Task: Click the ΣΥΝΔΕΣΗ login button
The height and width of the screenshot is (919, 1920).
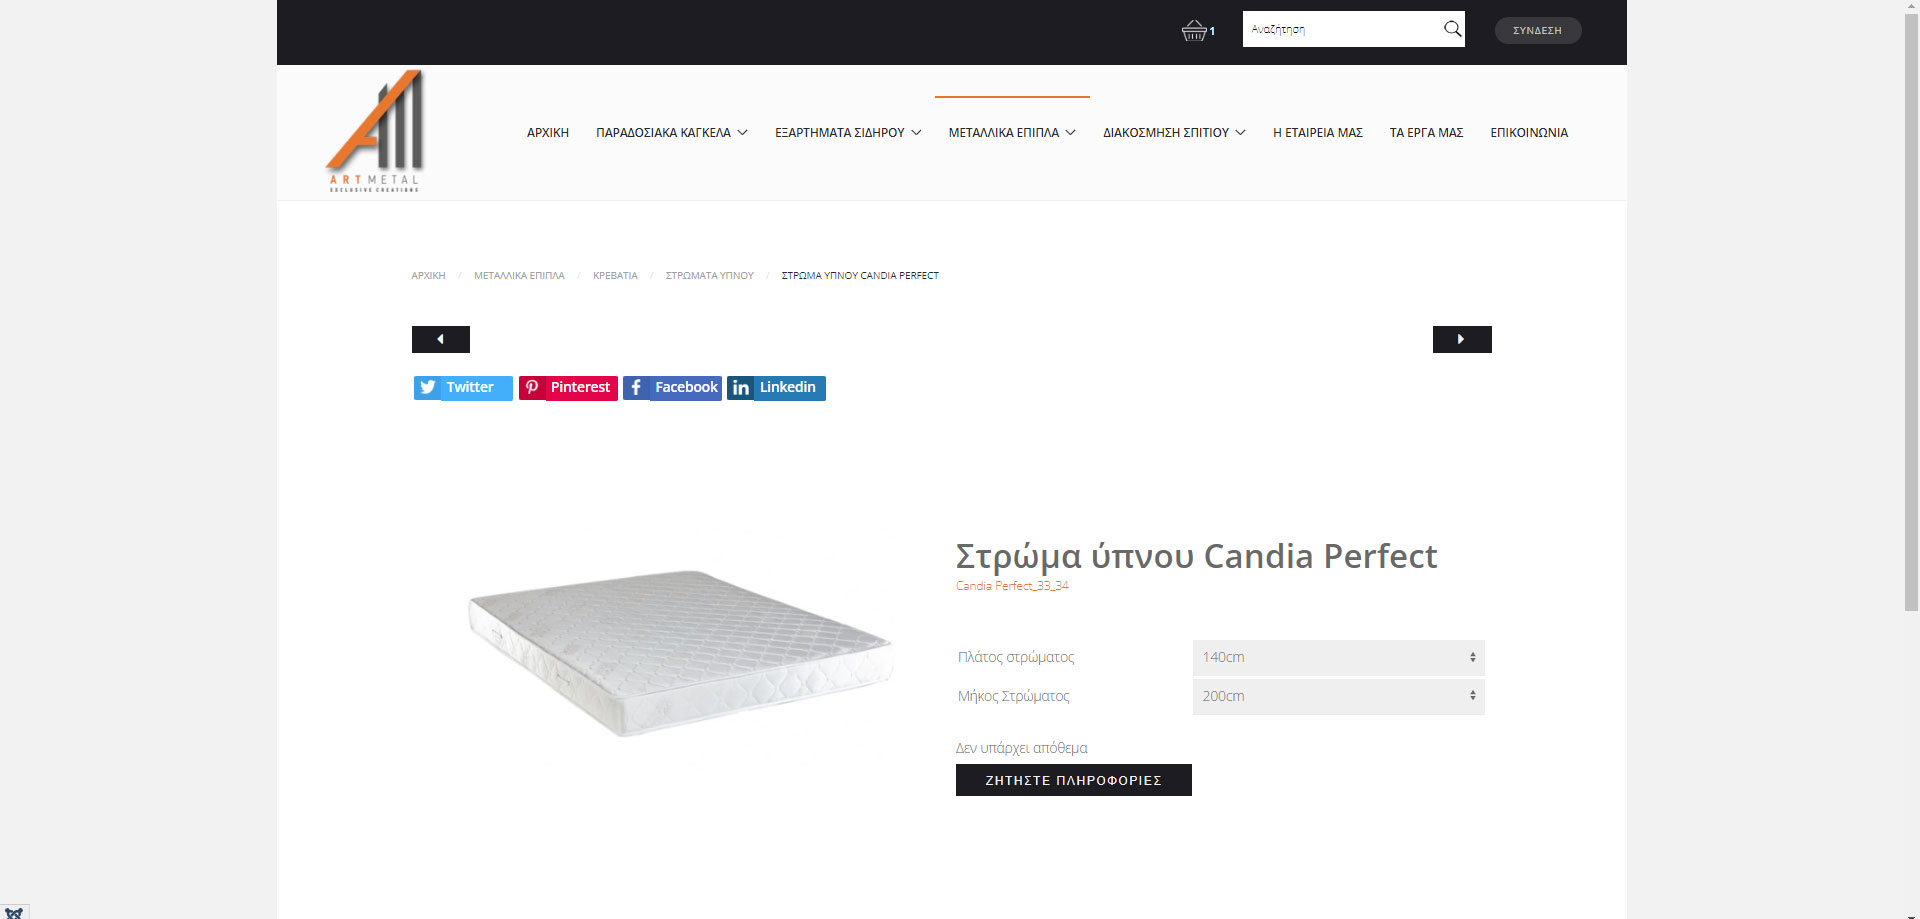Action: coord(1538,30)
